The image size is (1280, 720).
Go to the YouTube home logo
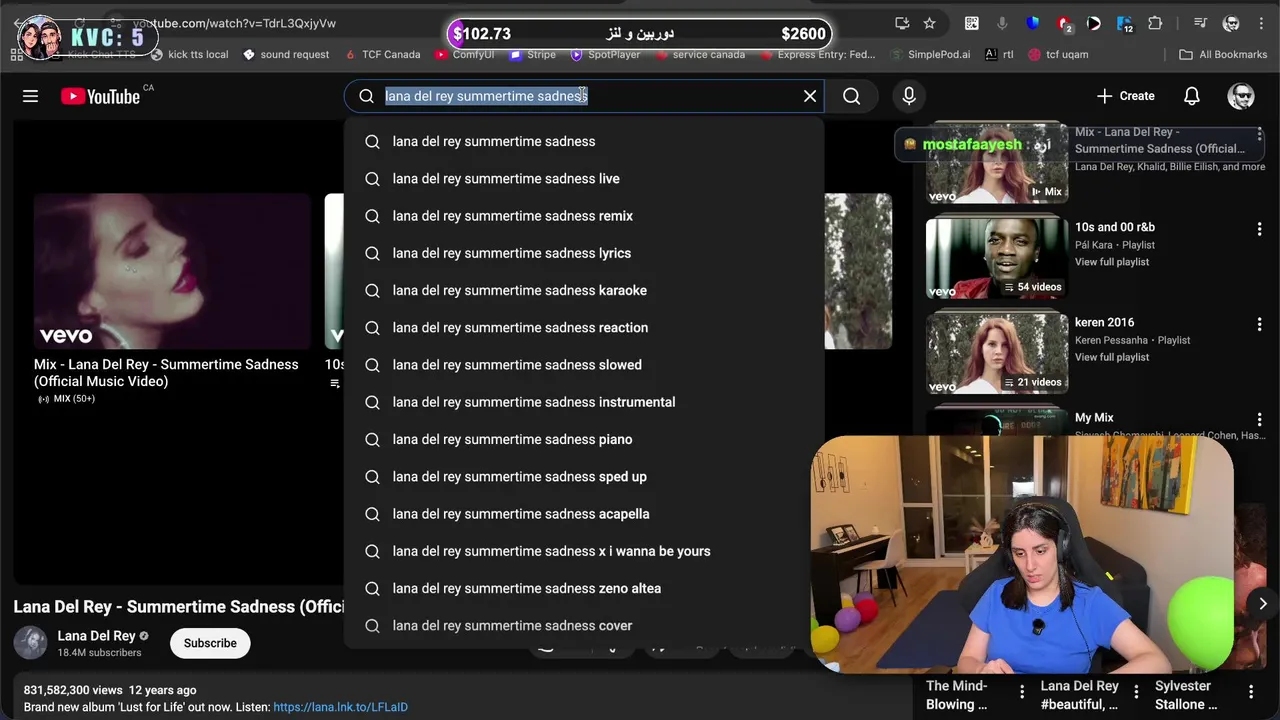100,96
